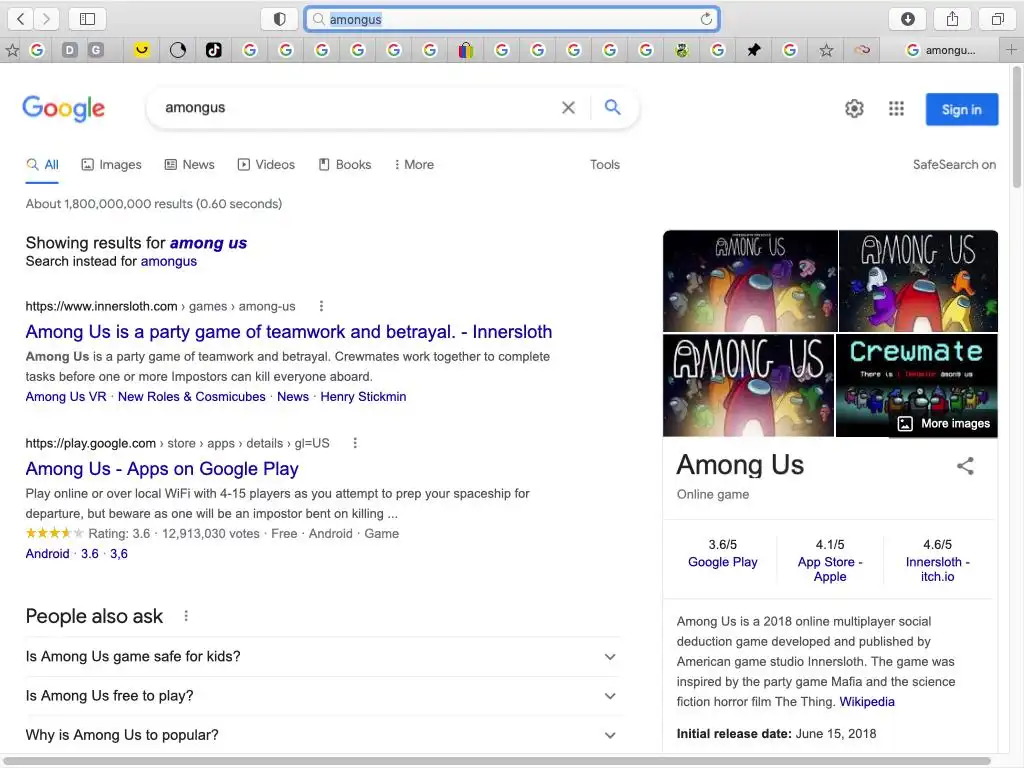1024x768 pixels.
Task: Open the infinity loop pinned tab
Action: click(x=862, y=50)
